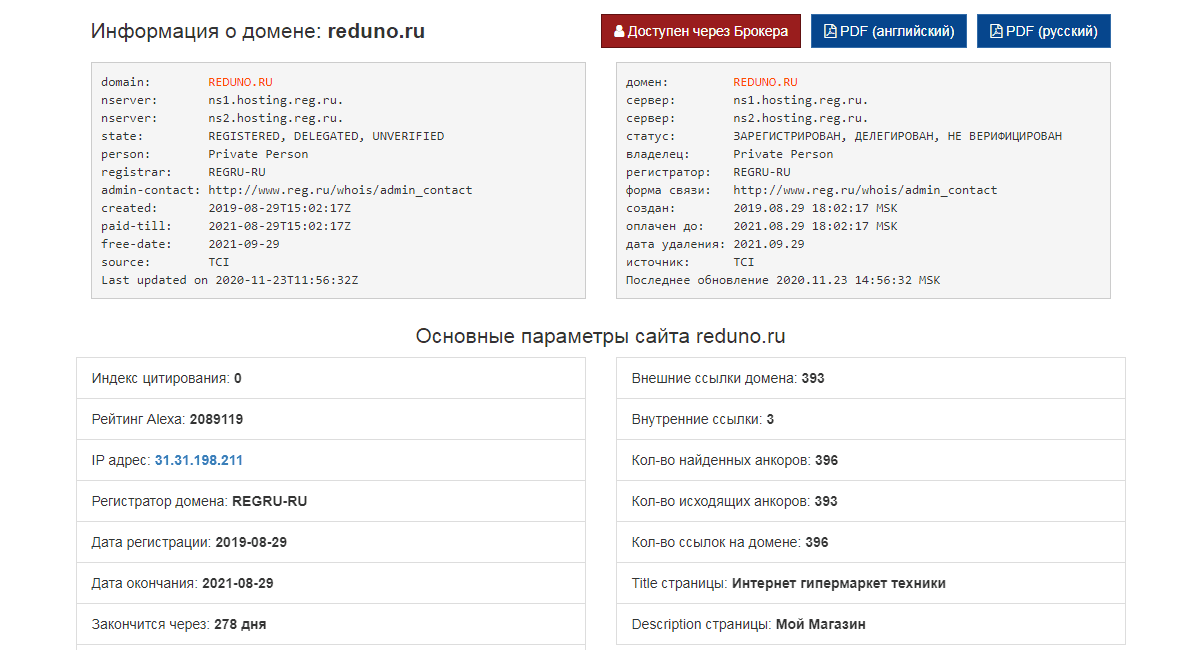Download the PDF report in English
Viewport: 1203px width, 650px height.
pyautogui.click(x=888, y=31)
